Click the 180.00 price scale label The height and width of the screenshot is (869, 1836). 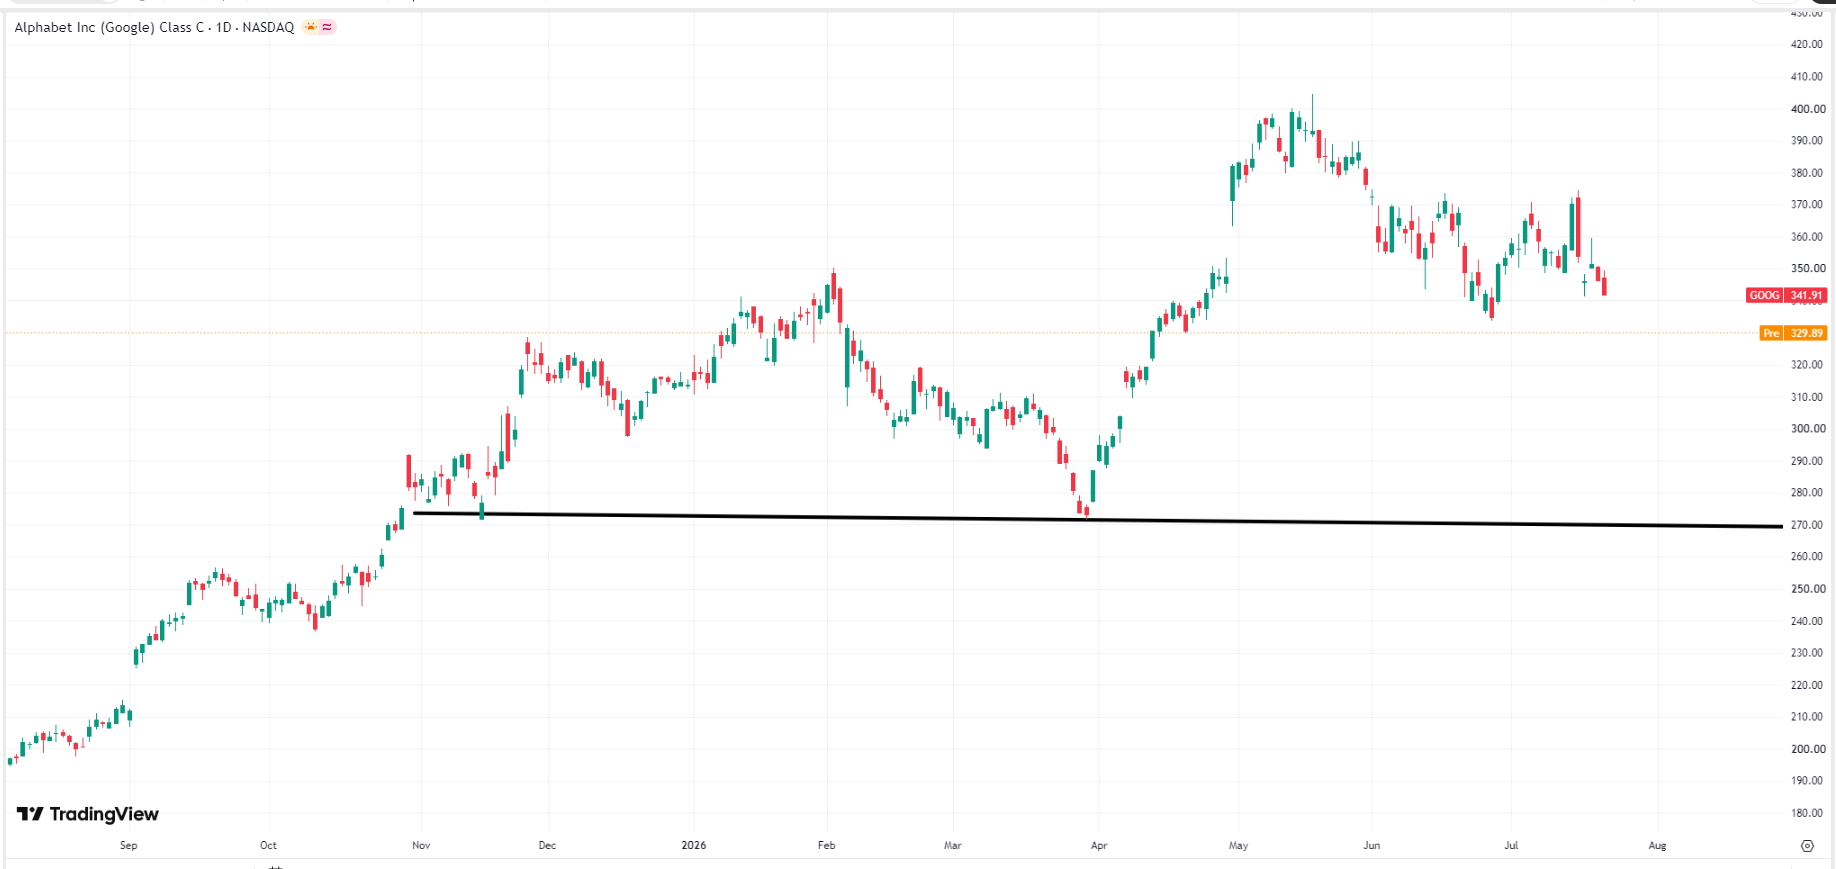click(x=1808, y=813)
